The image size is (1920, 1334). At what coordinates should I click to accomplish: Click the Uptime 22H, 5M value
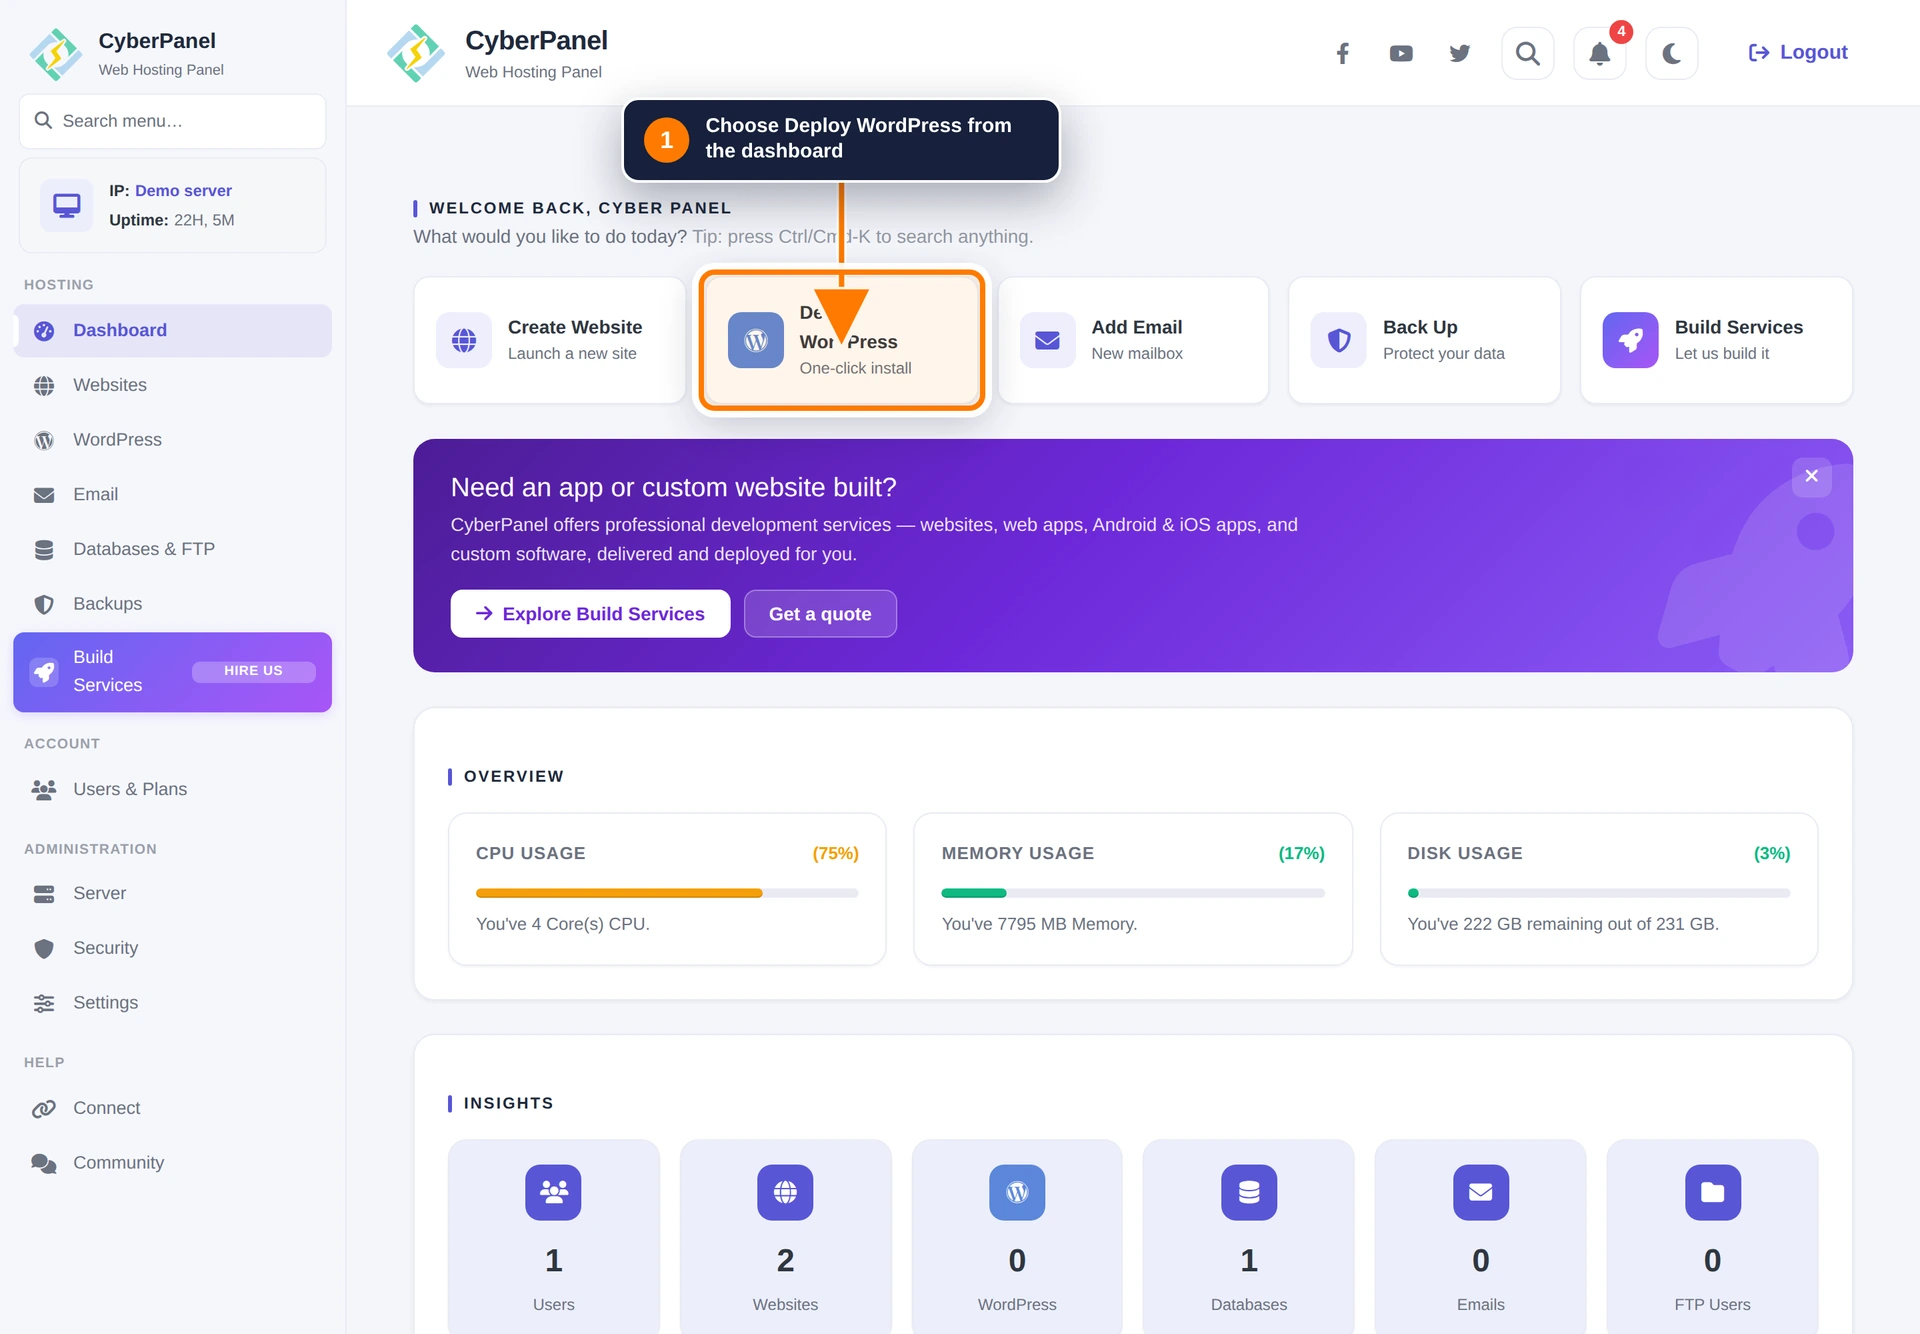(204, 220)
